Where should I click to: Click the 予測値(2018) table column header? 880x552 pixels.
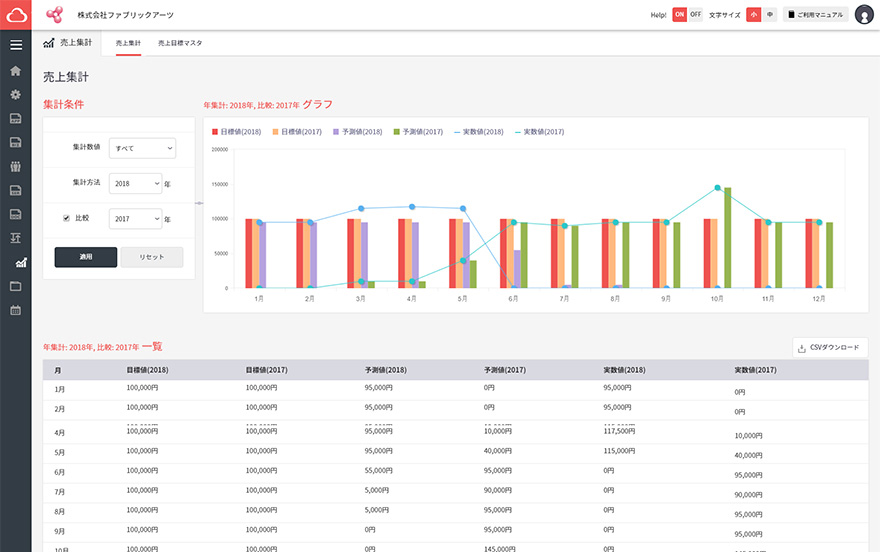pyautogui.click(x=386, y=370)
